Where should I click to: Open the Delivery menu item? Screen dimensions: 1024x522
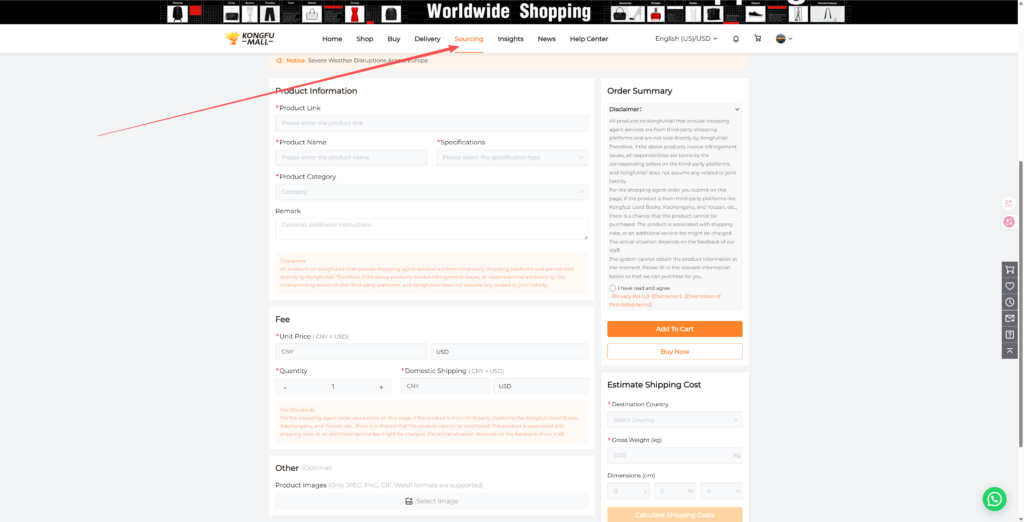[x=427, y=39]
